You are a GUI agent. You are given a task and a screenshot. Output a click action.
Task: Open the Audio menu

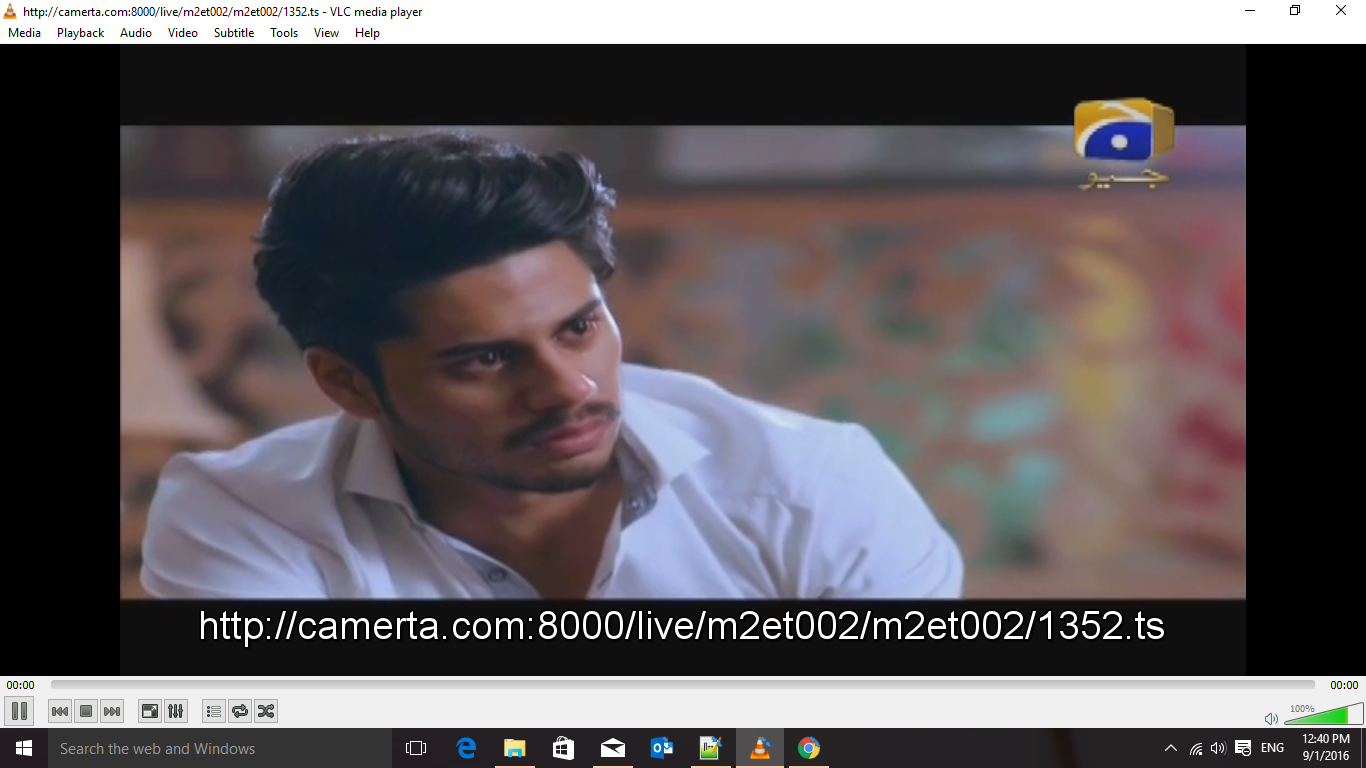(136, 33)
